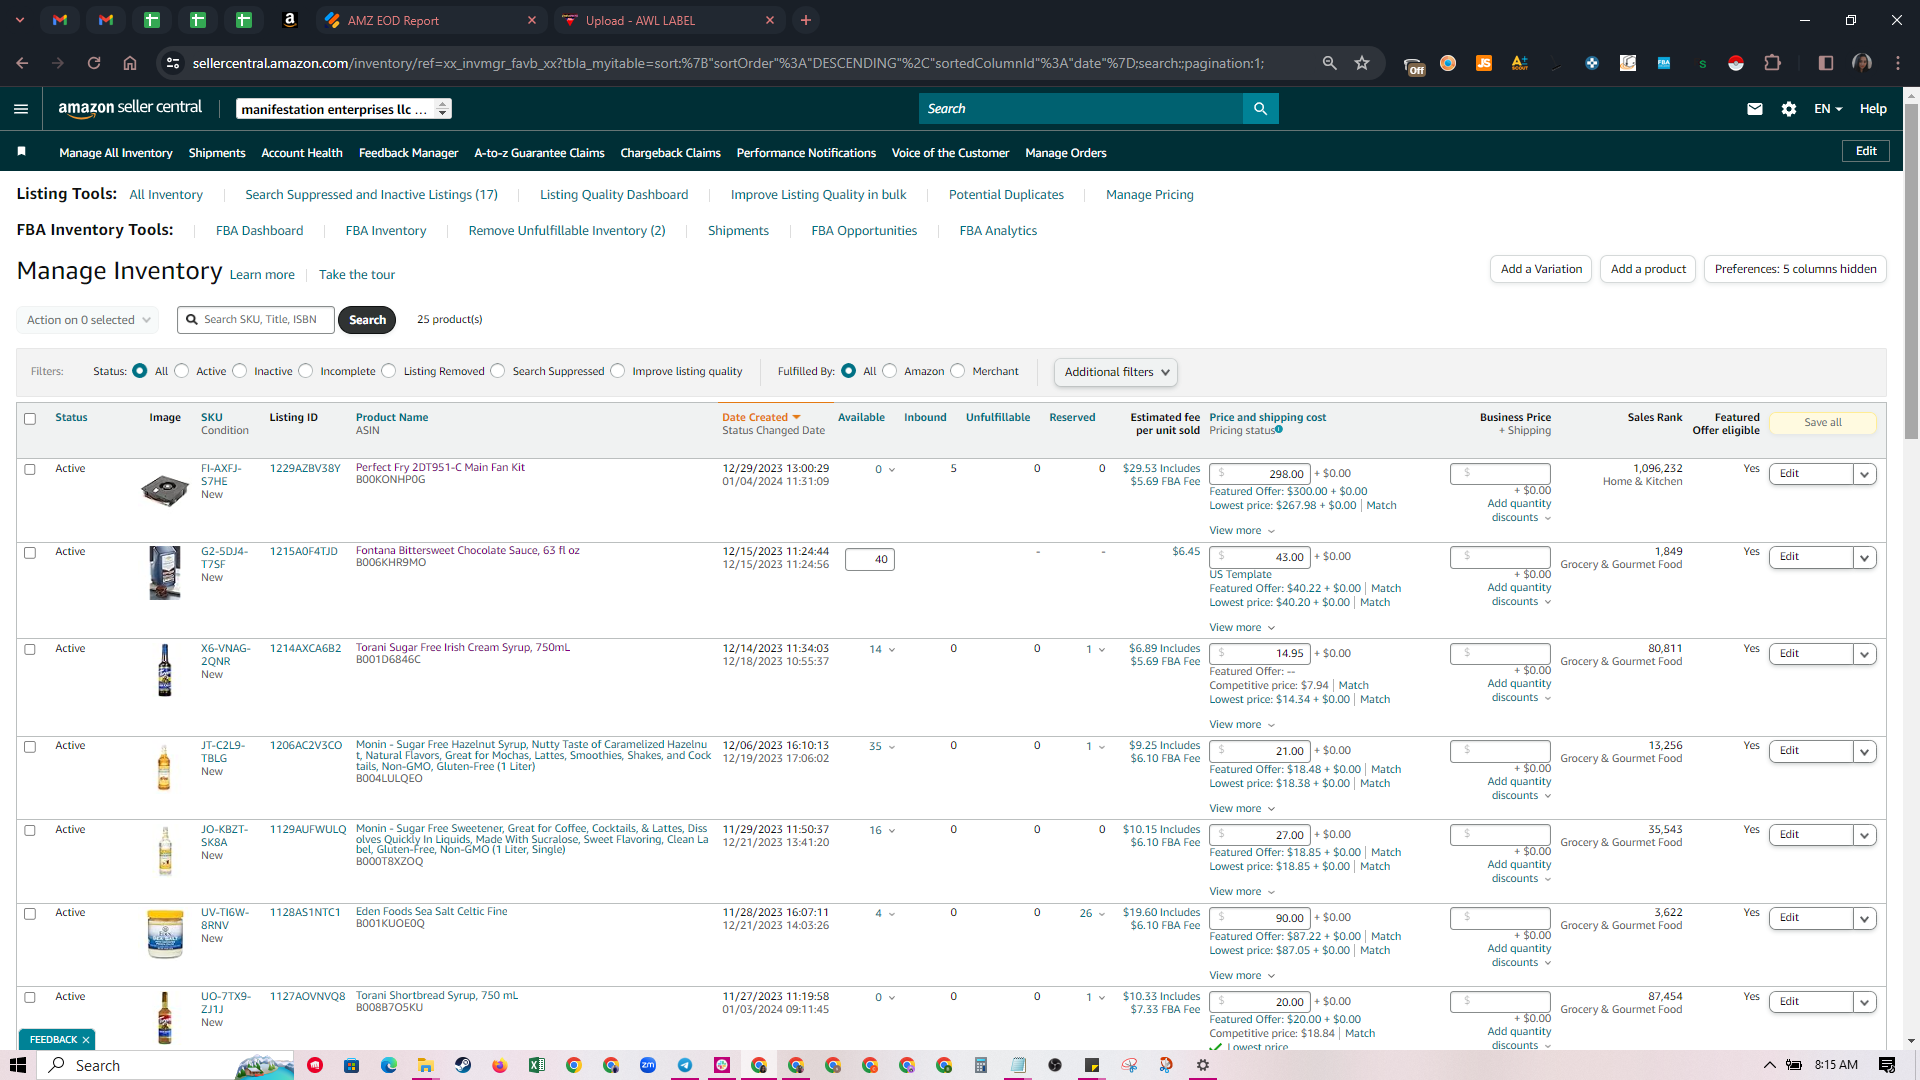
Task: Check the select-all products checkbox
Action: pyautogui.click(x=30, y=419)
